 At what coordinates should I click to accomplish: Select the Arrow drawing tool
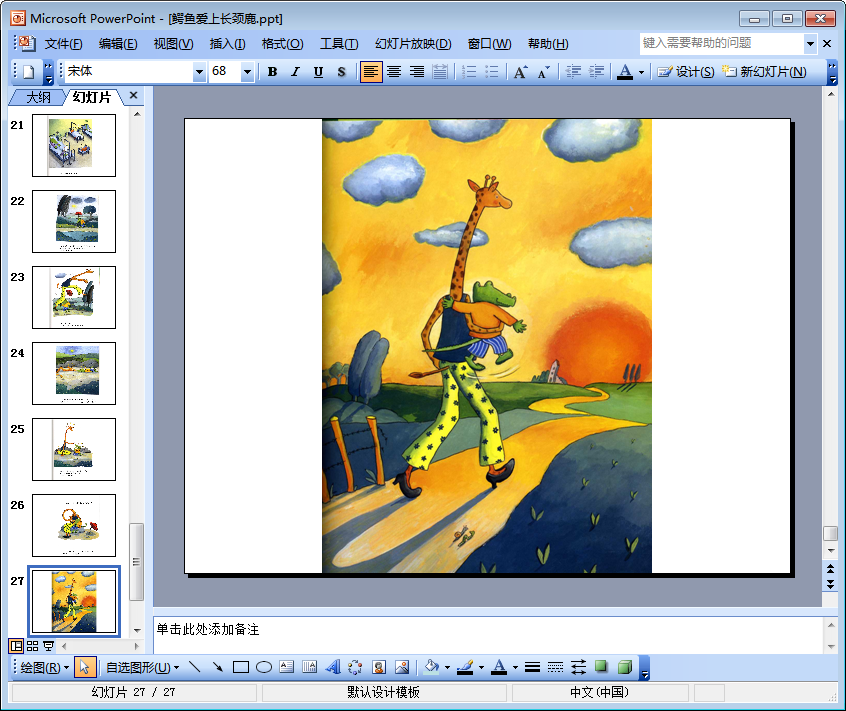pyautogui.click(x=217, y=667)
